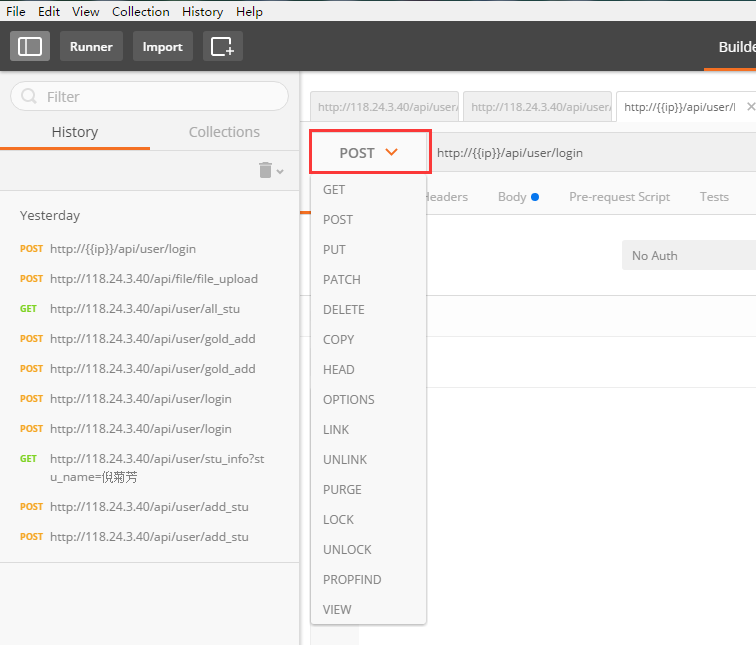
Task: Click the new window icon button
Action: pyautogui.click(x=222, y=46)
